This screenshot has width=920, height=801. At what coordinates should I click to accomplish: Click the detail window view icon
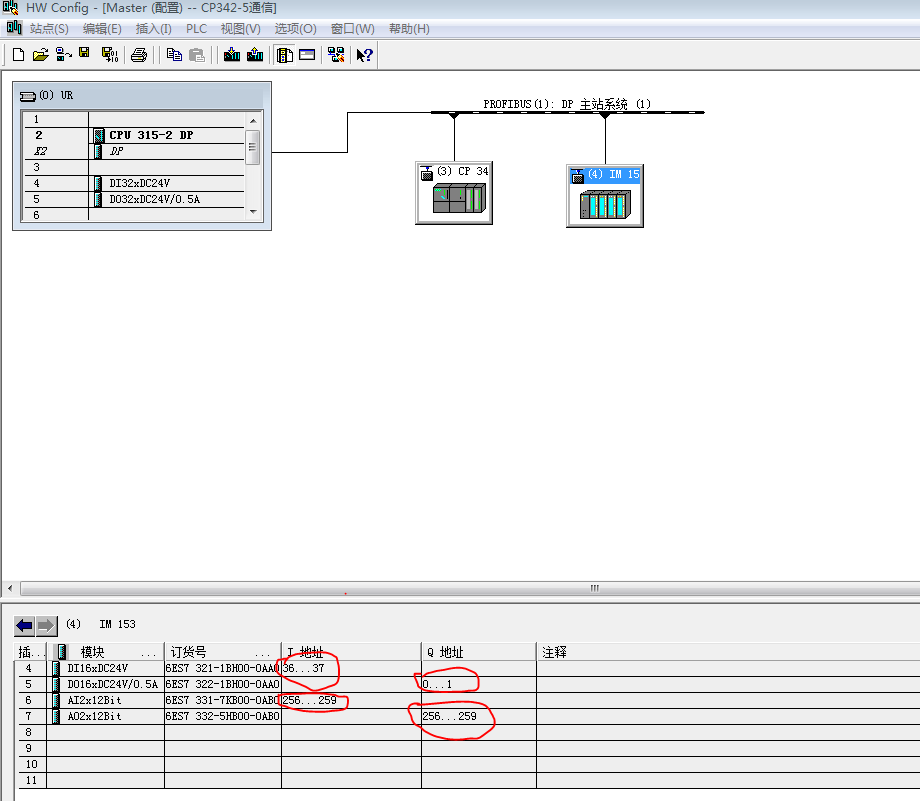click(307, 55)
